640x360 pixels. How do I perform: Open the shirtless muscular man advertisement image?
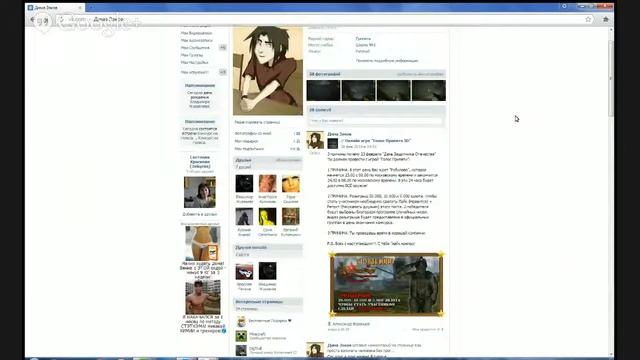click(203, 297)
